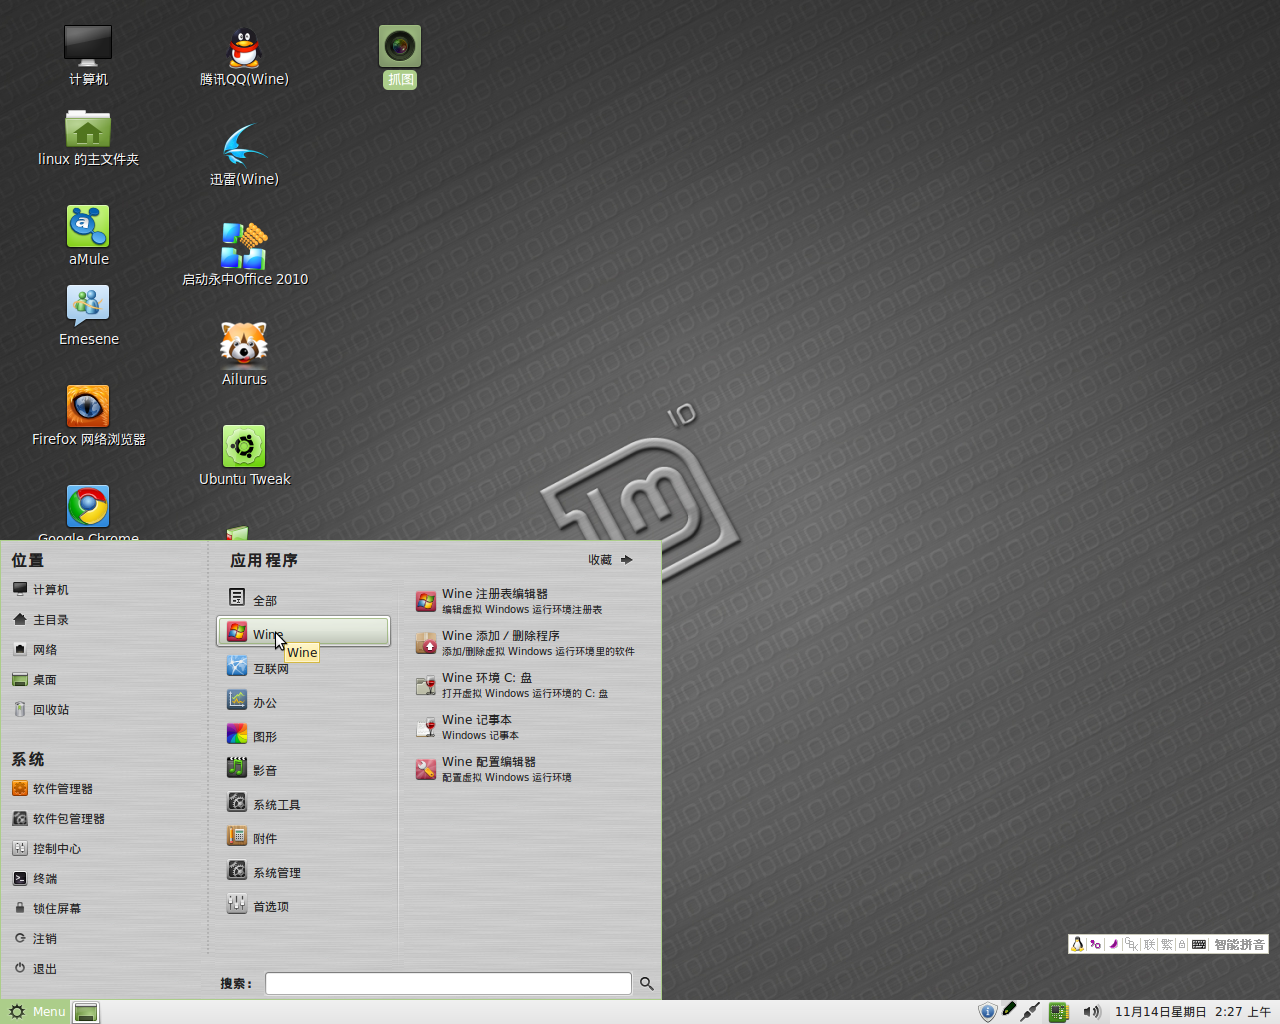The width and height of the screenshot is (1280, 1024).
Task: Open 控制中心 control center
Action: (x=46, y=849)
